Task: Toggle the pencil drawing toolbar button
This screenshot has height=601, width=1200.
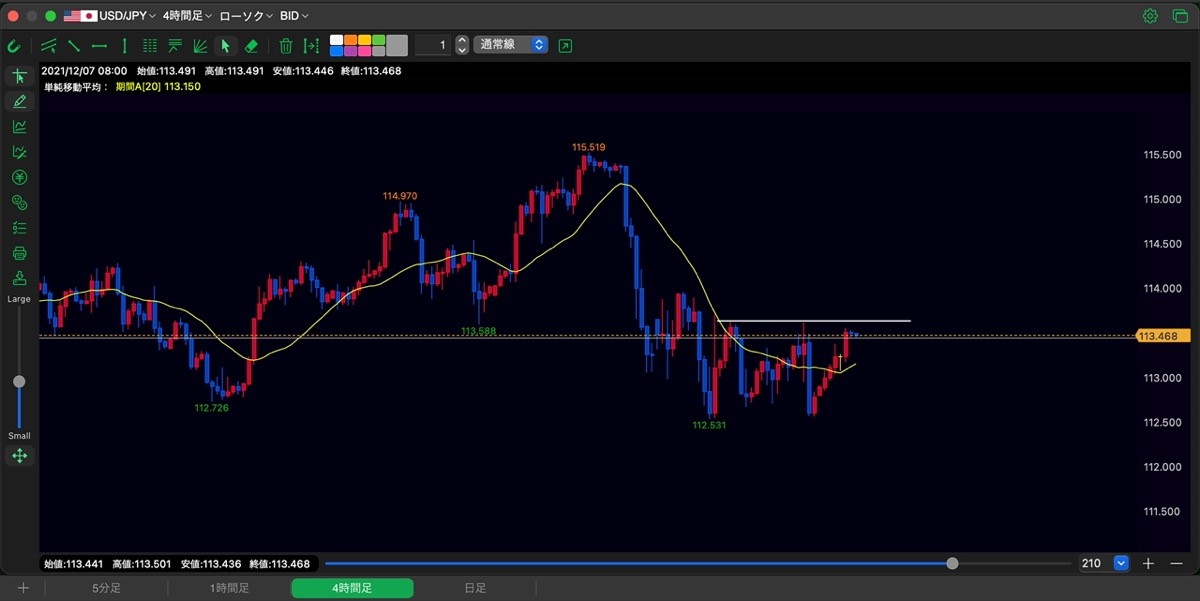Action: coord(19,101)
